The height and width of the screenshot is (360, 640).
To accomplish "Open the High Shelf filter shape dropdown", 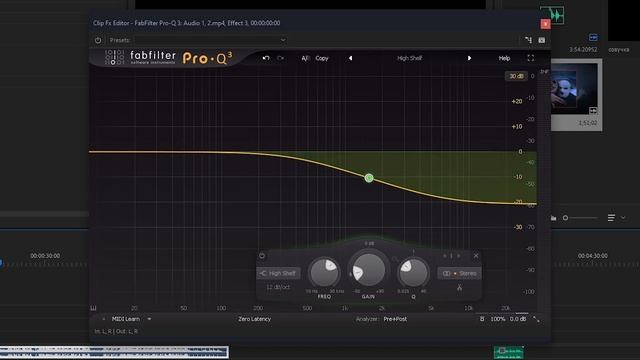I will pyautogui.click(x=278, y=273).
